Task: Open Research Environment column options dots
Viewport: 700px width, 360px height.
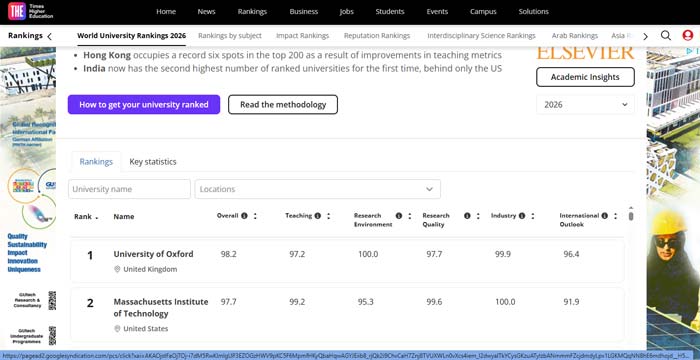Action: 409,216
